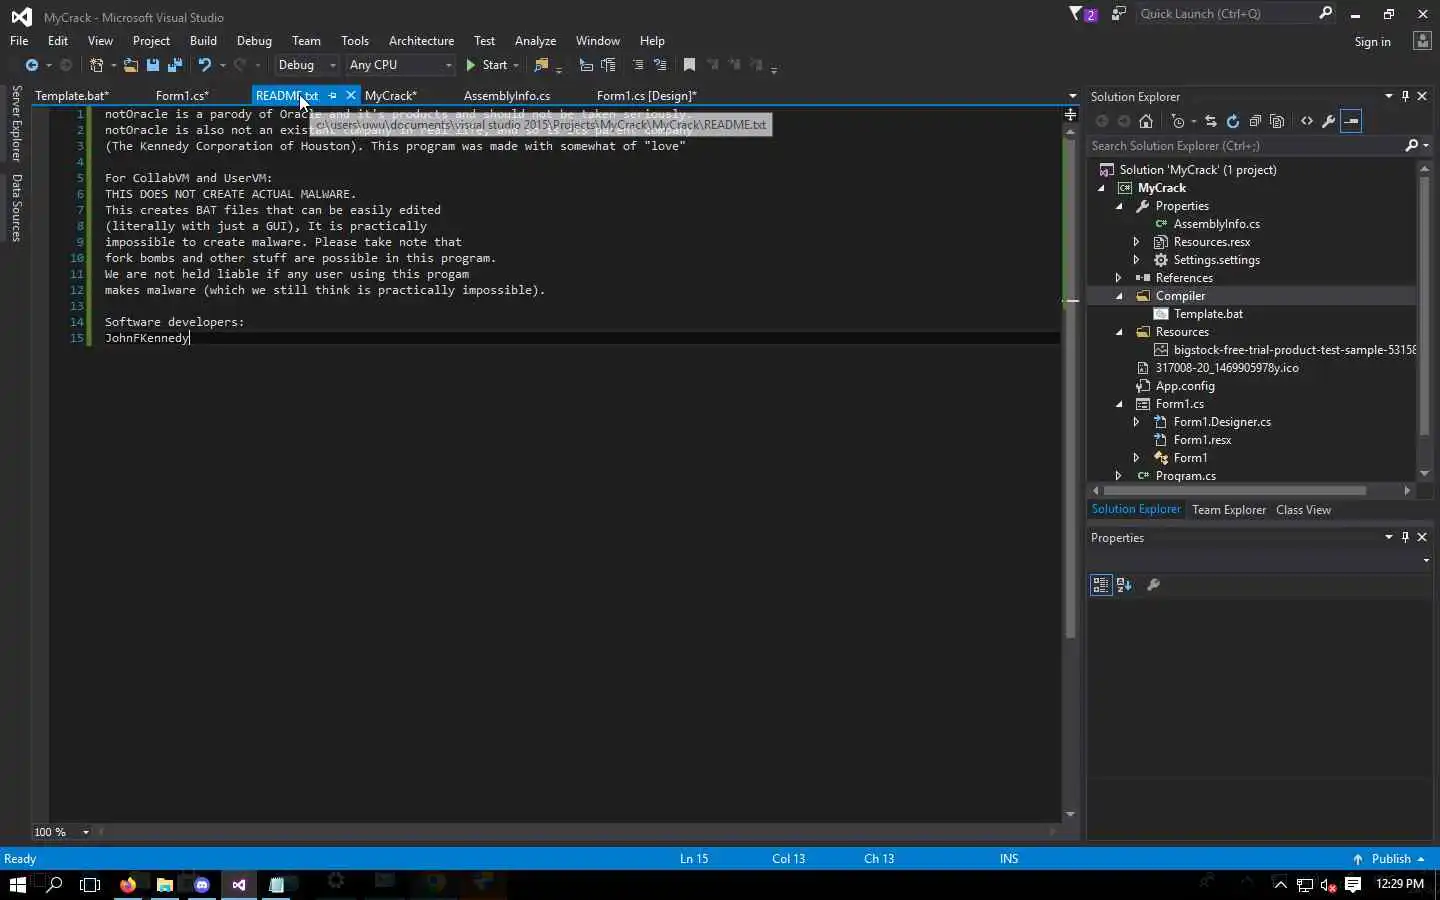Click Sync with Active Document icon

[1211, 121]
